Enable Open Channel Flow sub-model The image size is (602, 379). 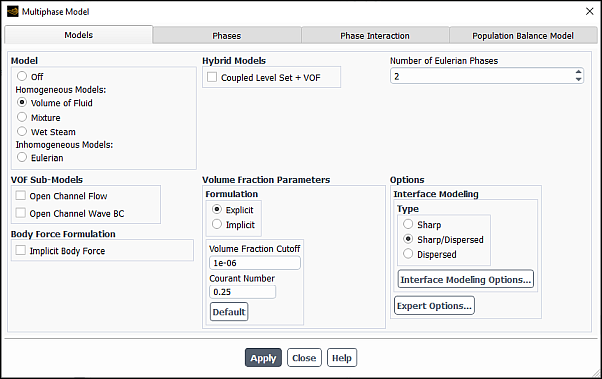pos(21,195)
